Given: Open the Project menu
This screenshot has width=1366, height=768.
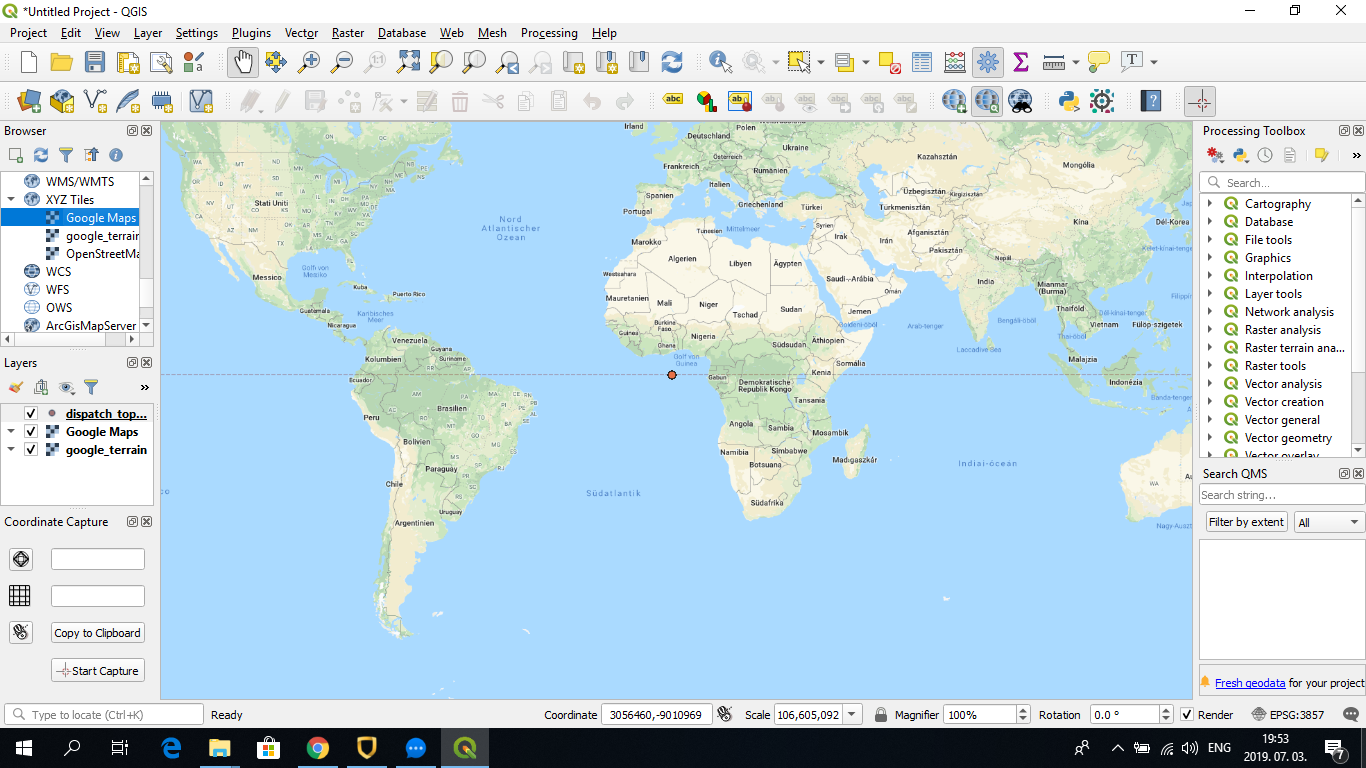Looking at the screenshot, I should click(28, 33).
